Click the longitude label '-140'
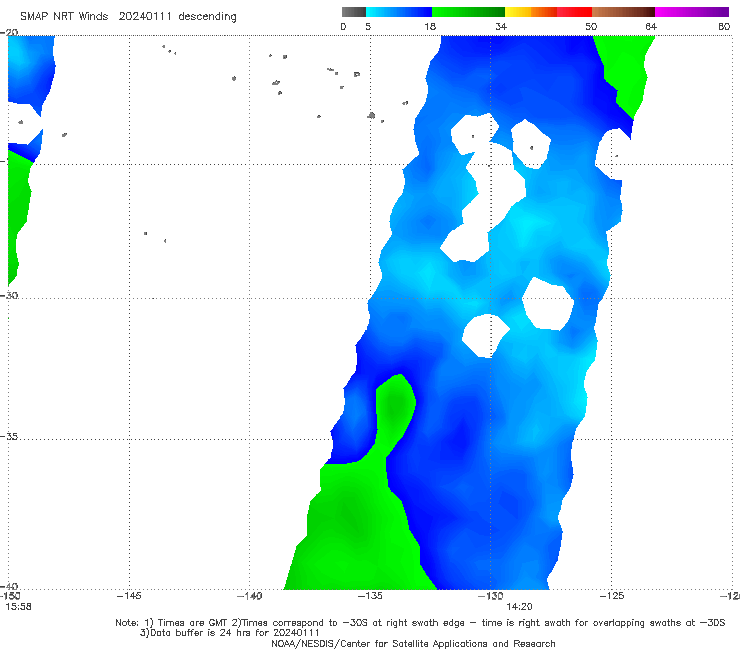This screenshot has width=740, height=650. [x=249, y=596]
